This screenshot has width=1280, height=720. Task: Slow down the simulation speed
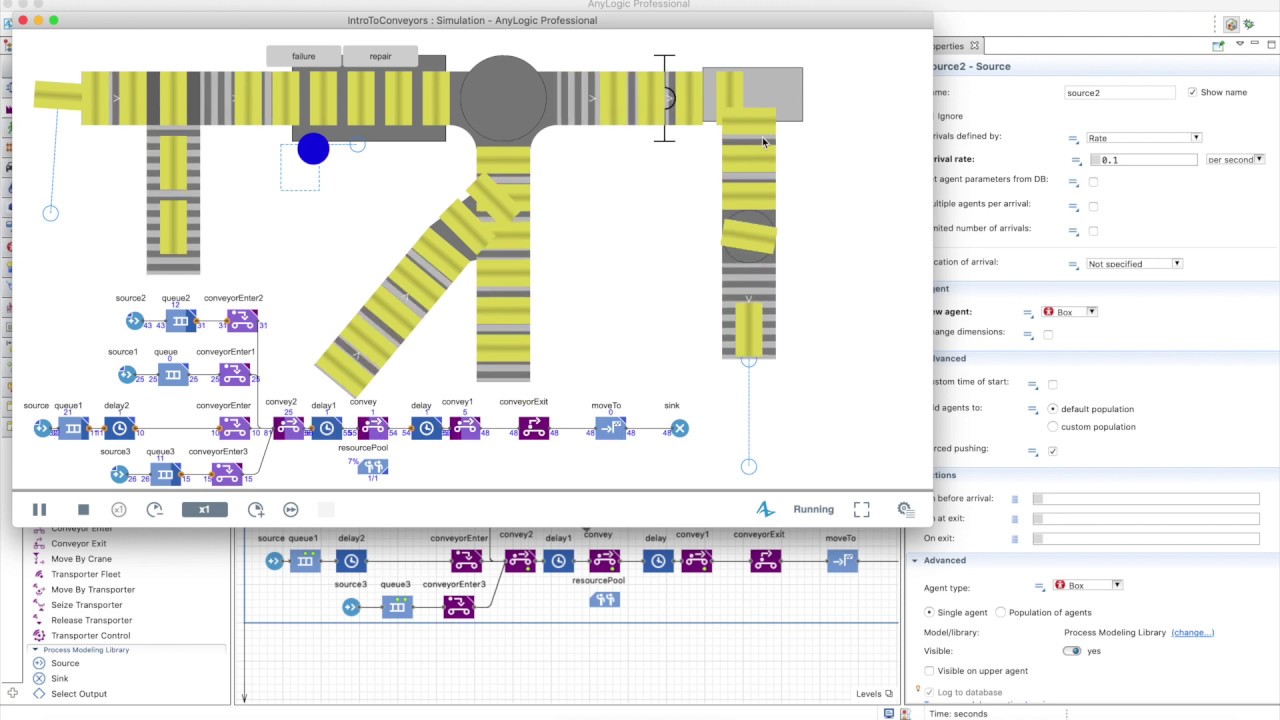click(155, 510)
